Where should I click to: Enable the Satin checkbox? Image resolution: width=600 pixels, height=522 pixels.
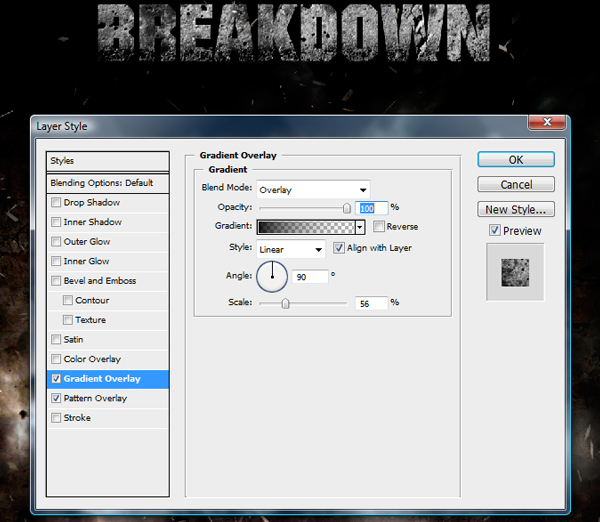coord(56,339)
